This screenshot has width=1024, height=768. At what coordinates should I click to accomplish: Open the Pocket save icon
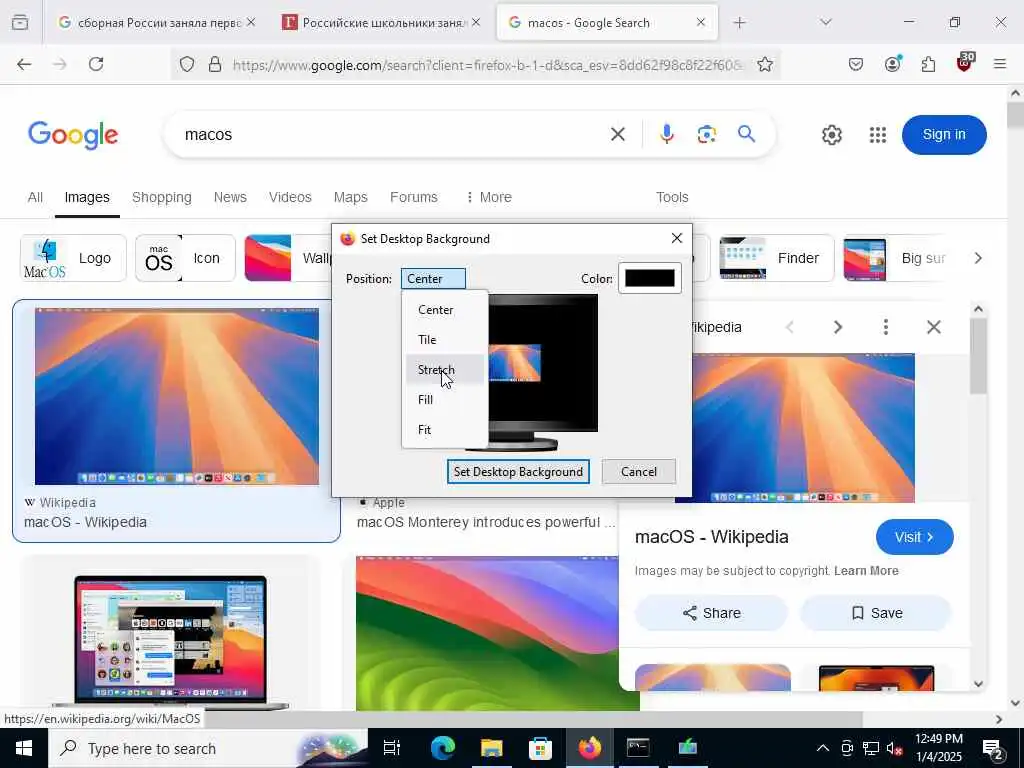tap(856, 64)
